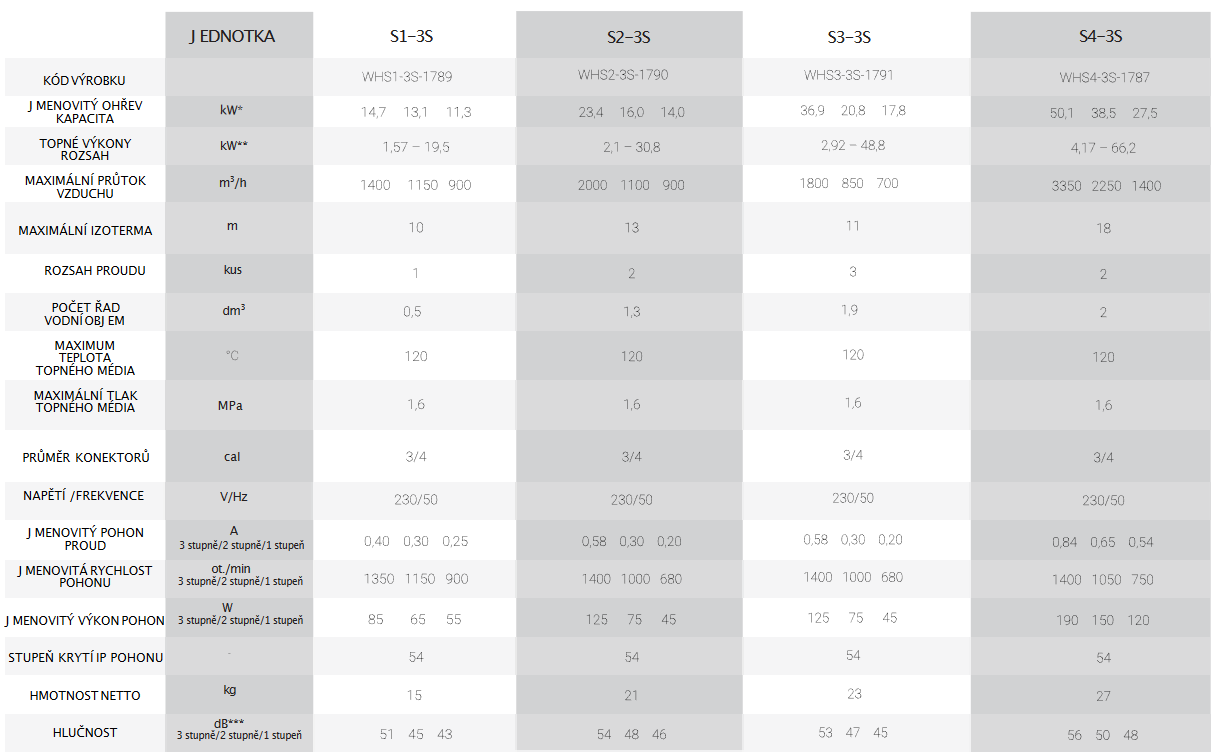This screenshot has height=753, width=1211.
Task: Select the MAXIMÁLNÍ IZOTERMA row label
Action: 85,231
